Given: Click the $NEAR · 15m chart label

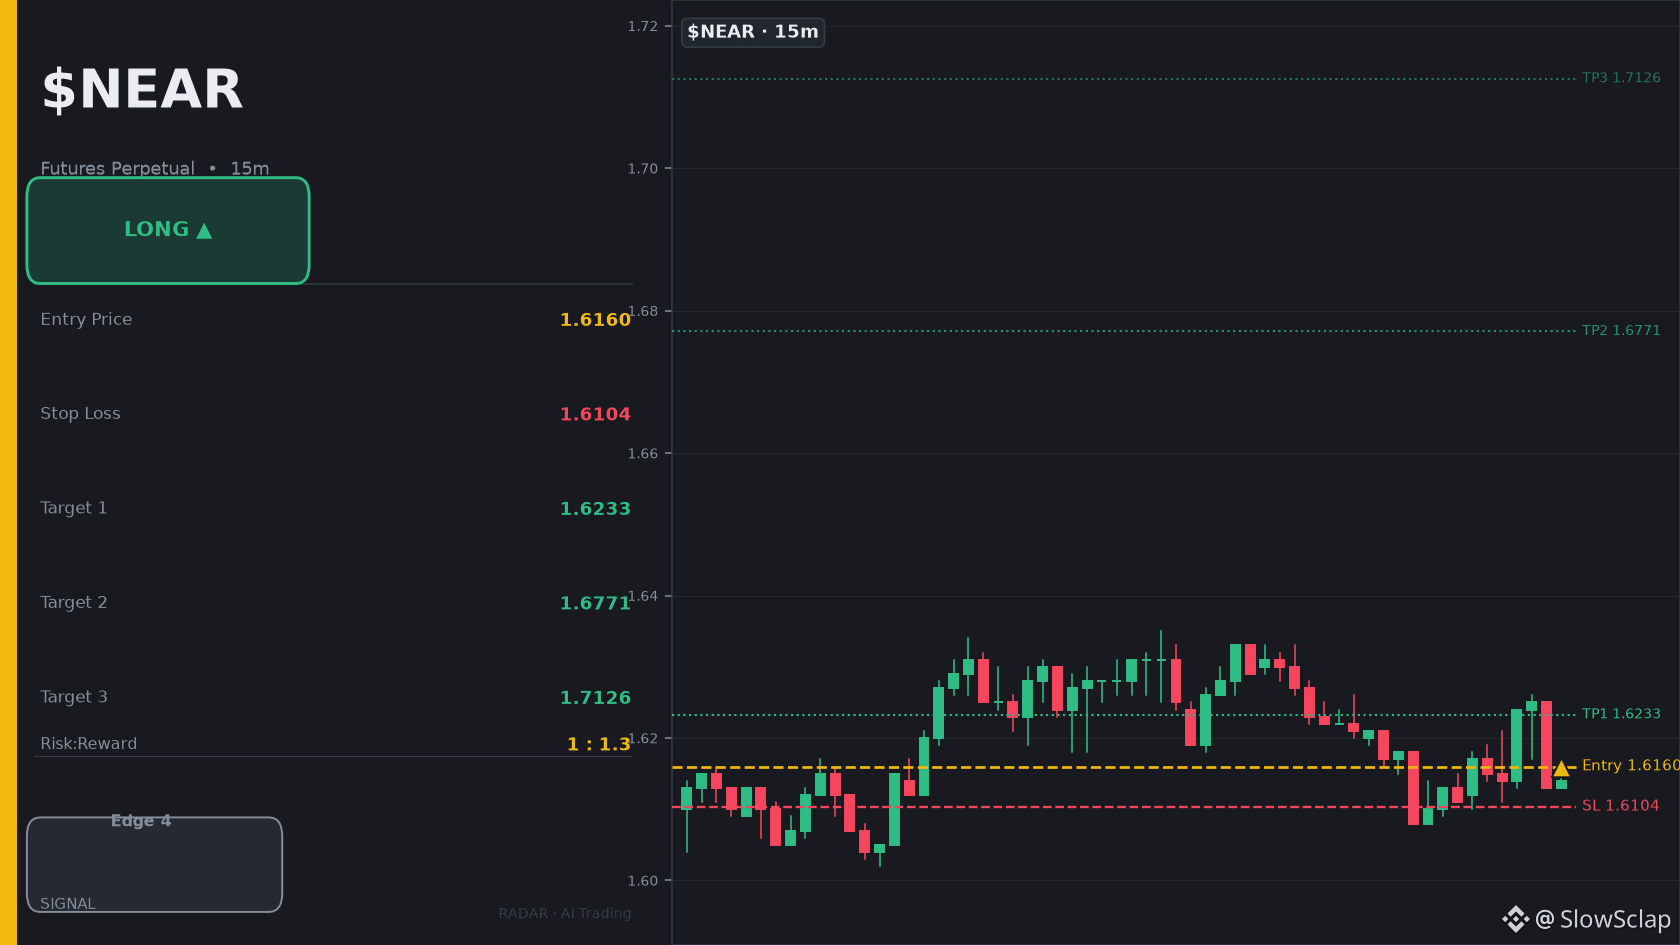Looking at the screenshot, I should 753,32.
